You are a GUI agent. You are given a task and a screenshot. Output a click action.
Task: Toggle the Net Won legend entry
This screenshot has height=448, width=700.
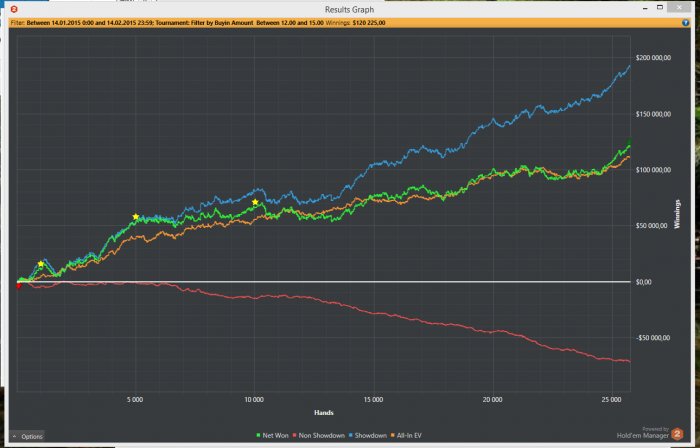point(272,435)
